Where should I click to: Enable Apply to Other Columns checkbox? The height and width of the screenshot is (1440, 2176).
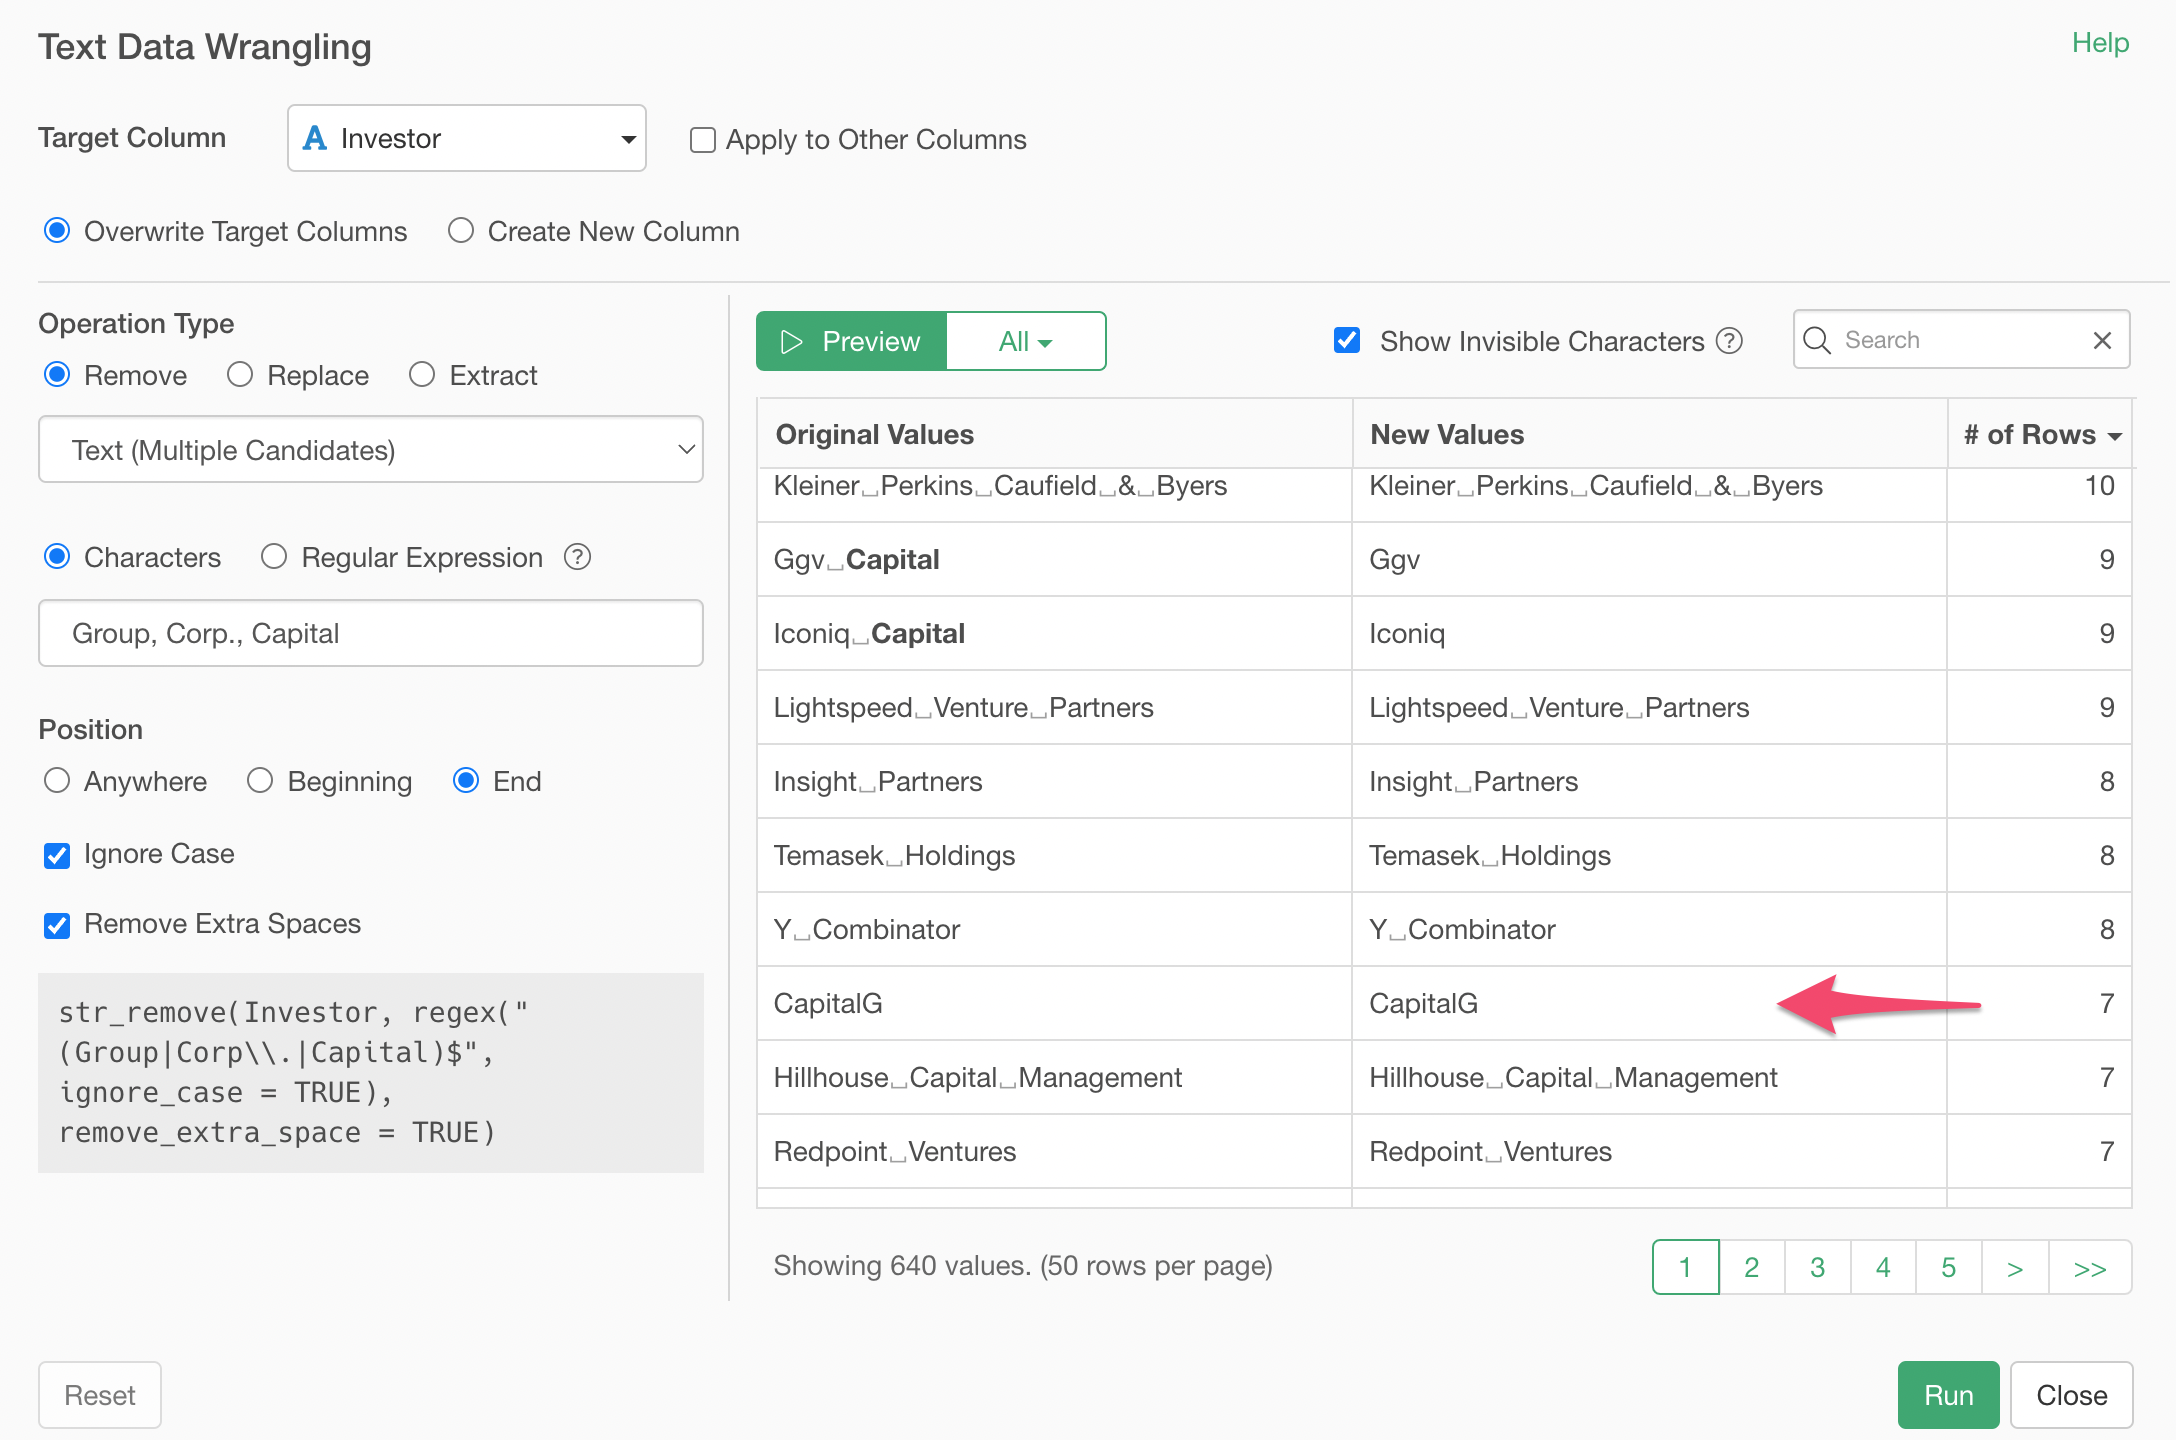[703, 140]
